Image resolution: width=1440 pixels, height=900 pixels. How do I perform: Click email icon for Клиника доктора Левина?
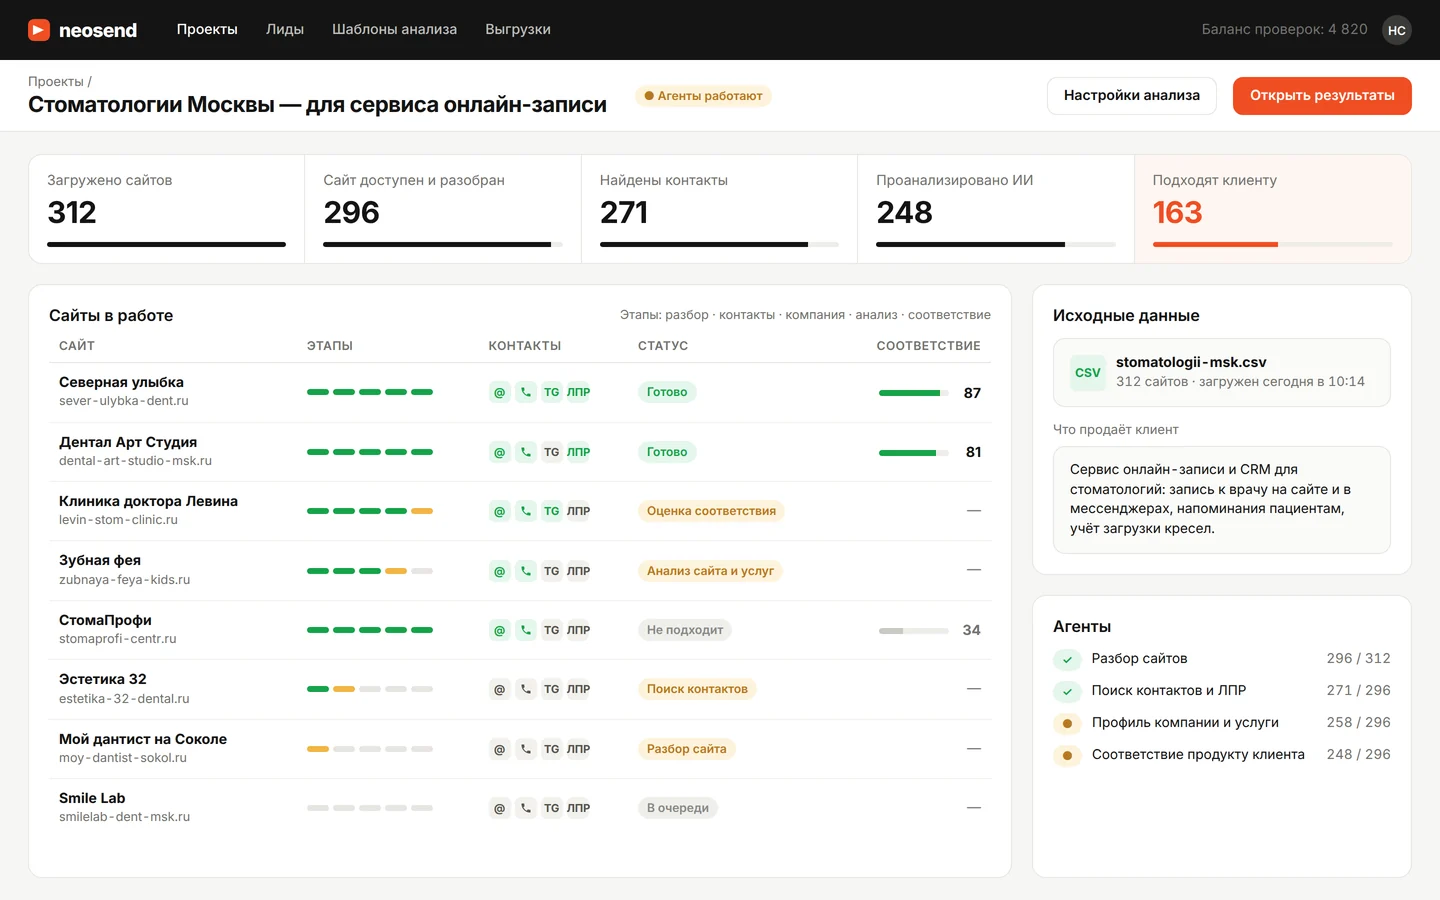pyautogui.click(x=499, y=511)
